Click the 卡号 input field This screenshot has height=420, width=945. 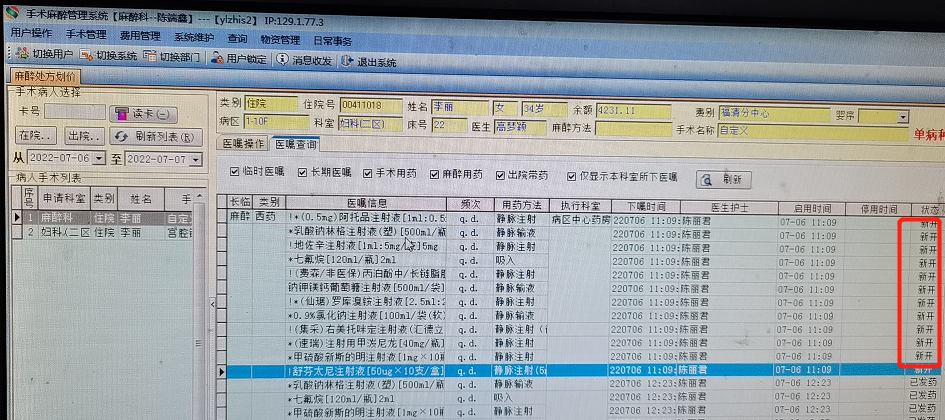[75, 112]
